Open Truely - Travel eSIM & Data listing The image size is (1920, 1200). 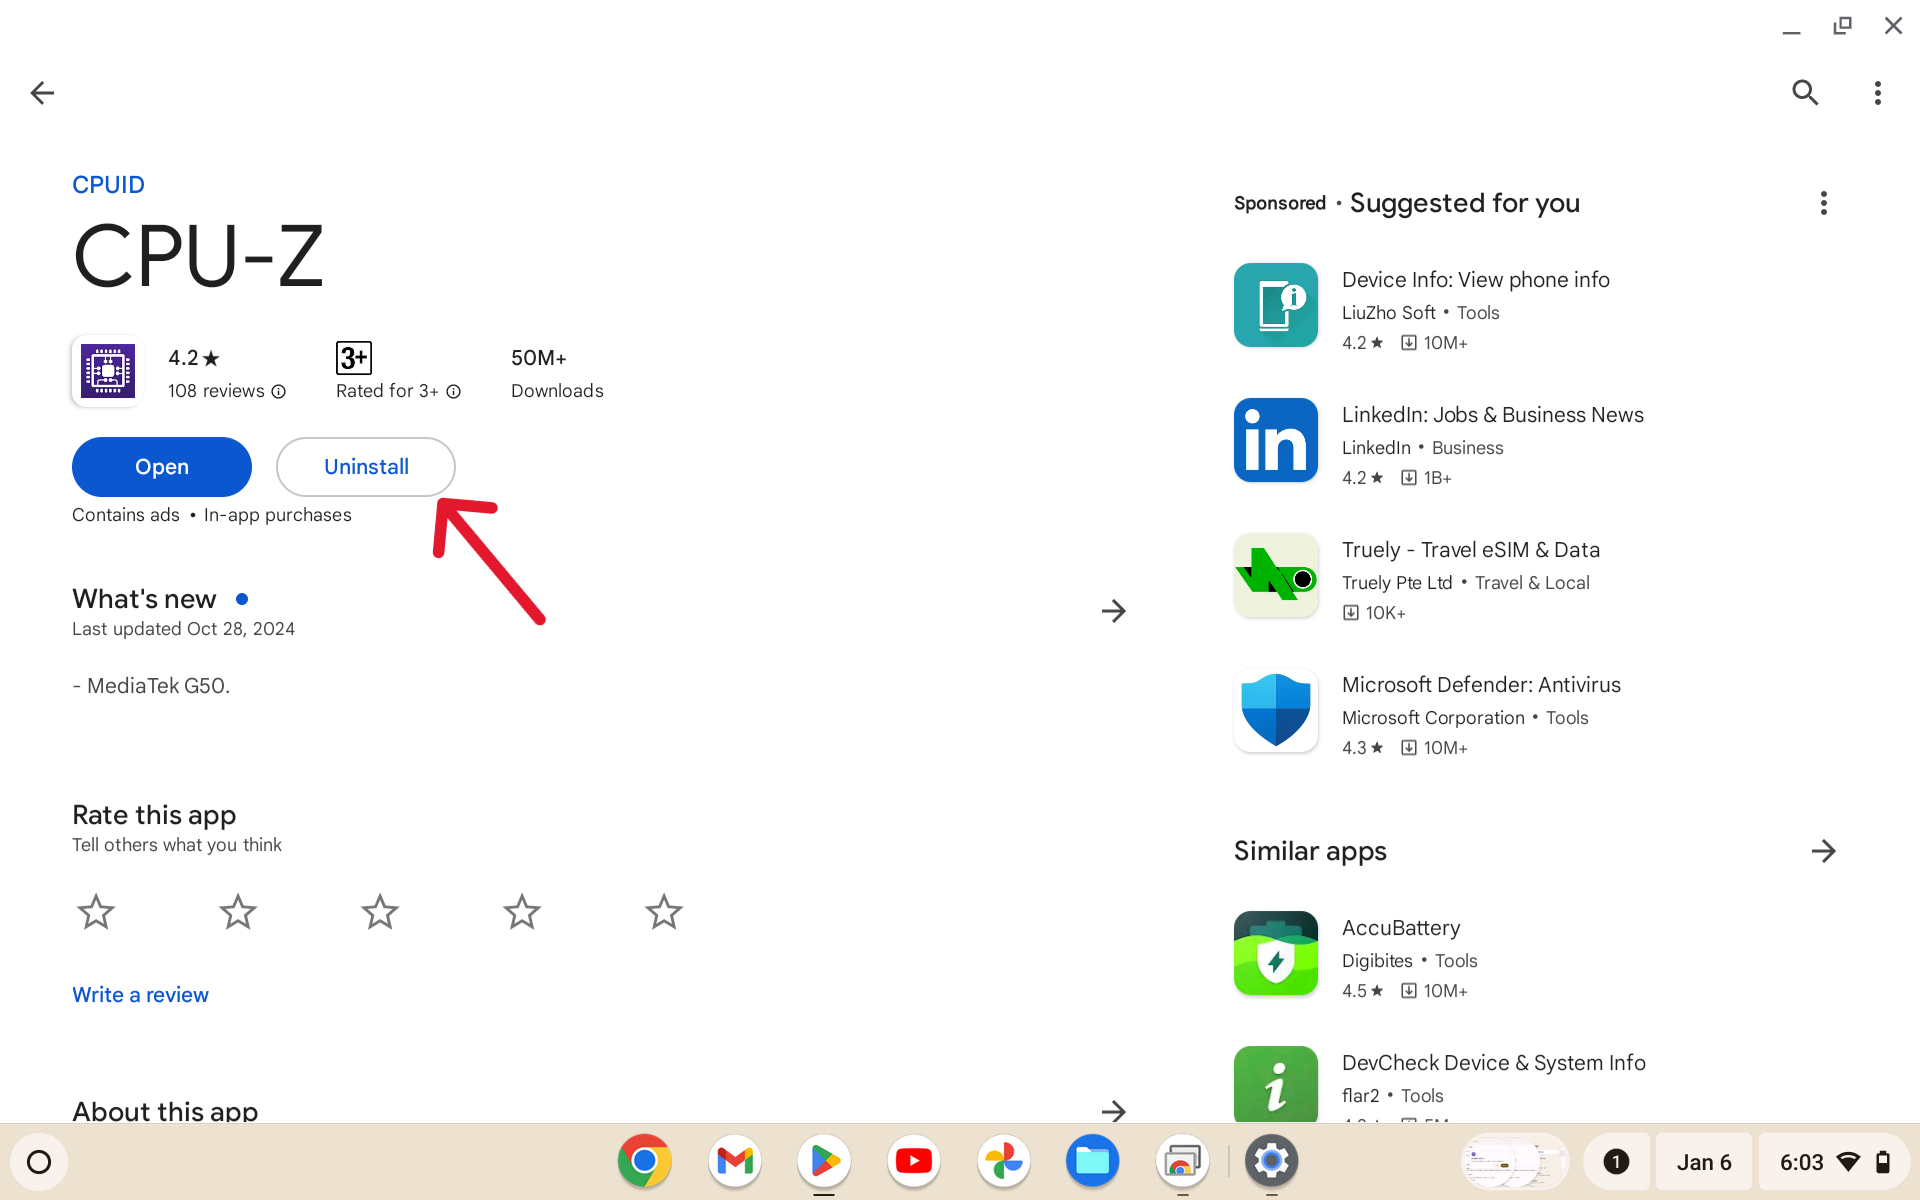coord(1471,550)
